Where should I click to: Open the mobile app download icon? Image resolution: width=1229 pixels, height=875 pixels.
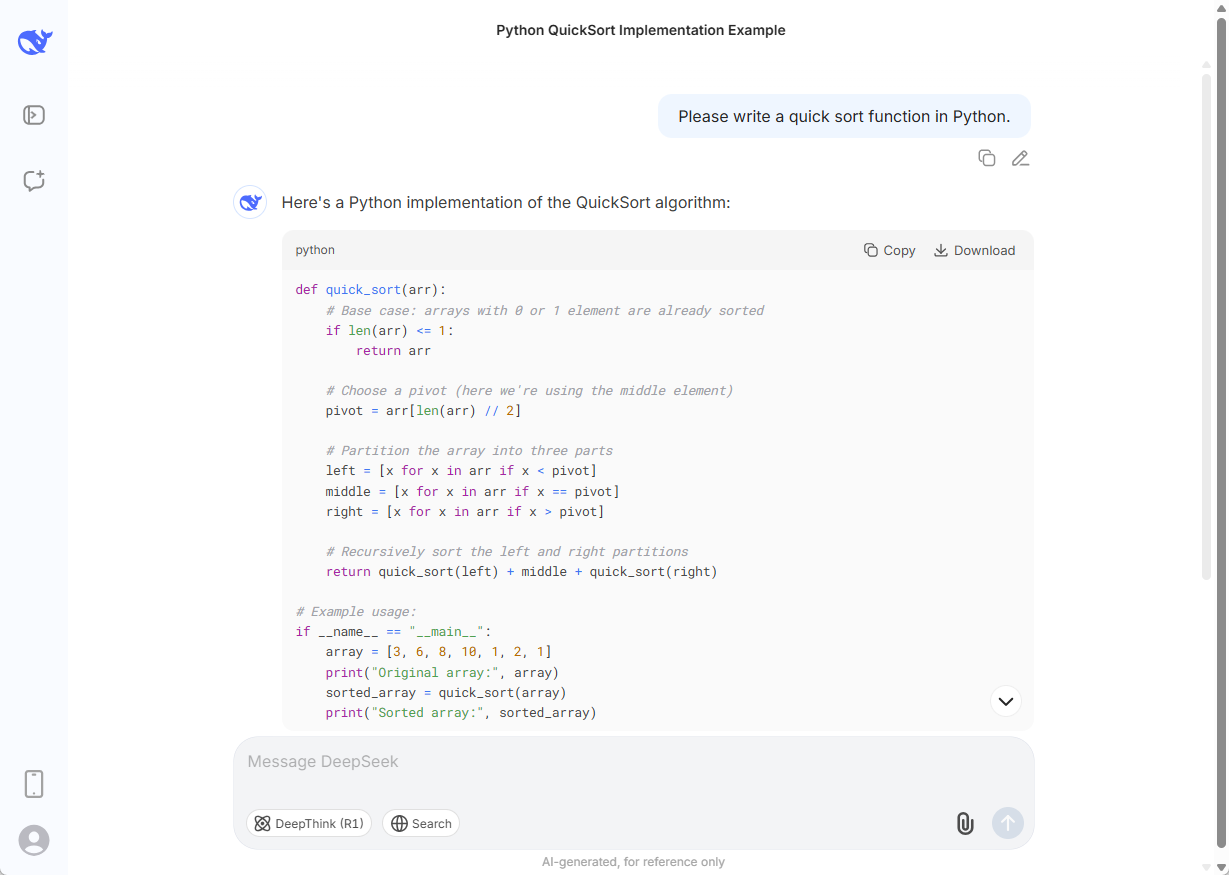tap(34, 784)
